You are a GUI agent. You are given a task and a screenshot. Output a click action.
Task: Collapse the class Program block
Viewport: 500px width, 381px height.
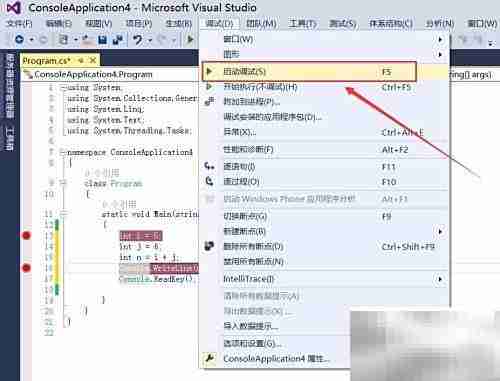pos(63,183)
